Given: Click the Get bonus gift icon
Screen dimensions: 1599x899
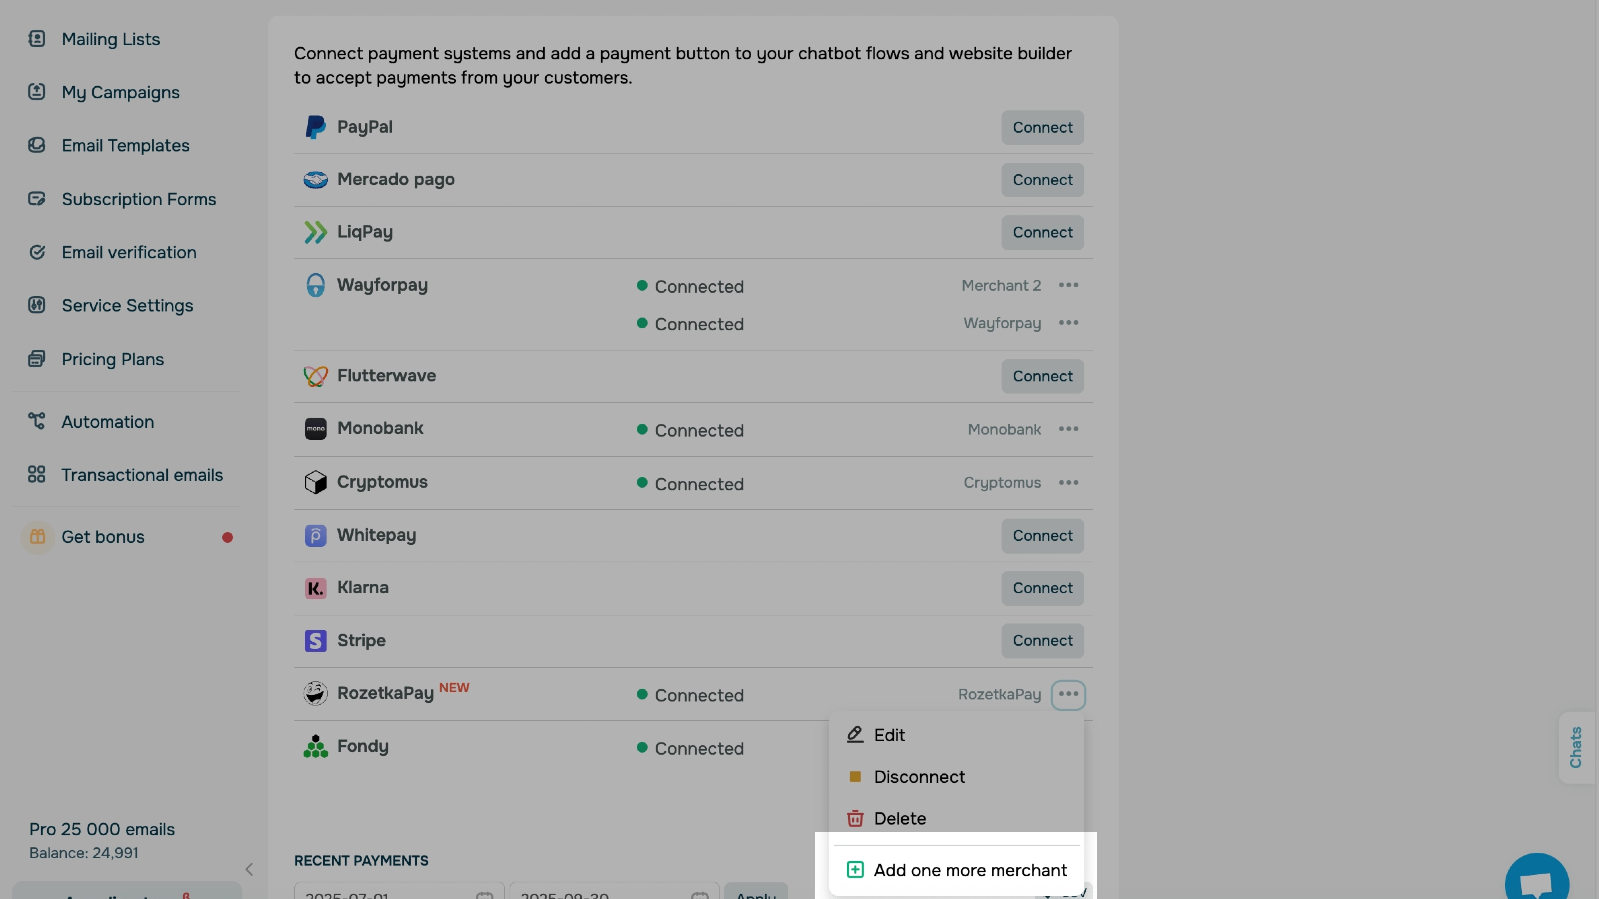Looking at the screenshot, I should (38, 537).
